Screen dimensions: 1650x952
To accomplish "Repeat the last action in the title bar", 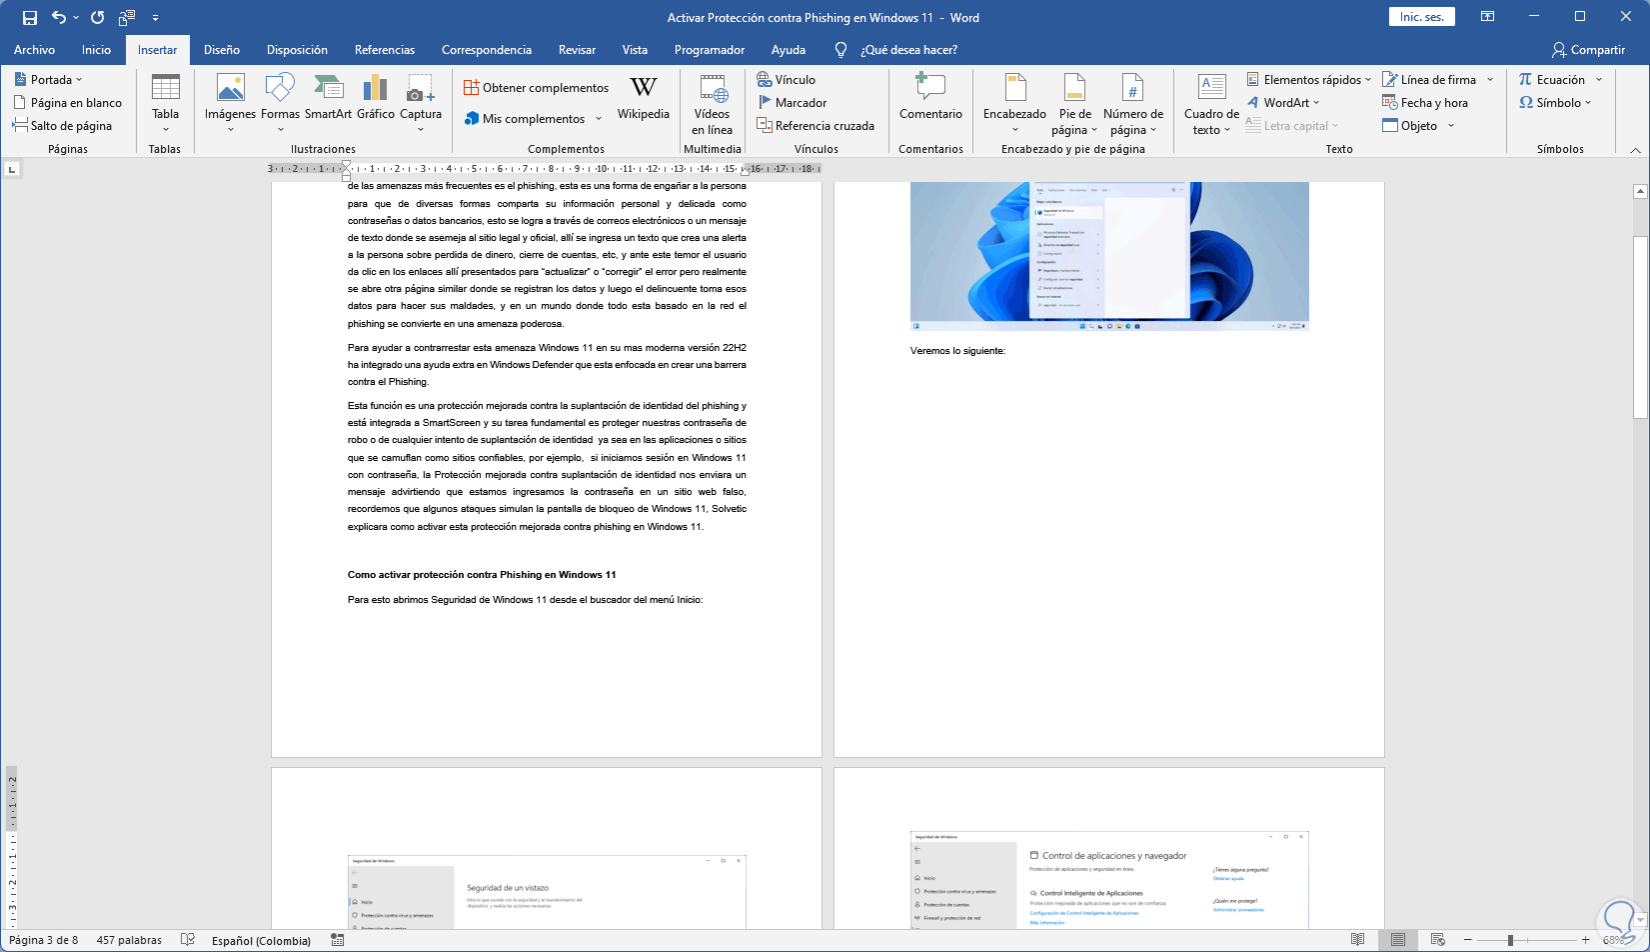I will tap(97, 18).
